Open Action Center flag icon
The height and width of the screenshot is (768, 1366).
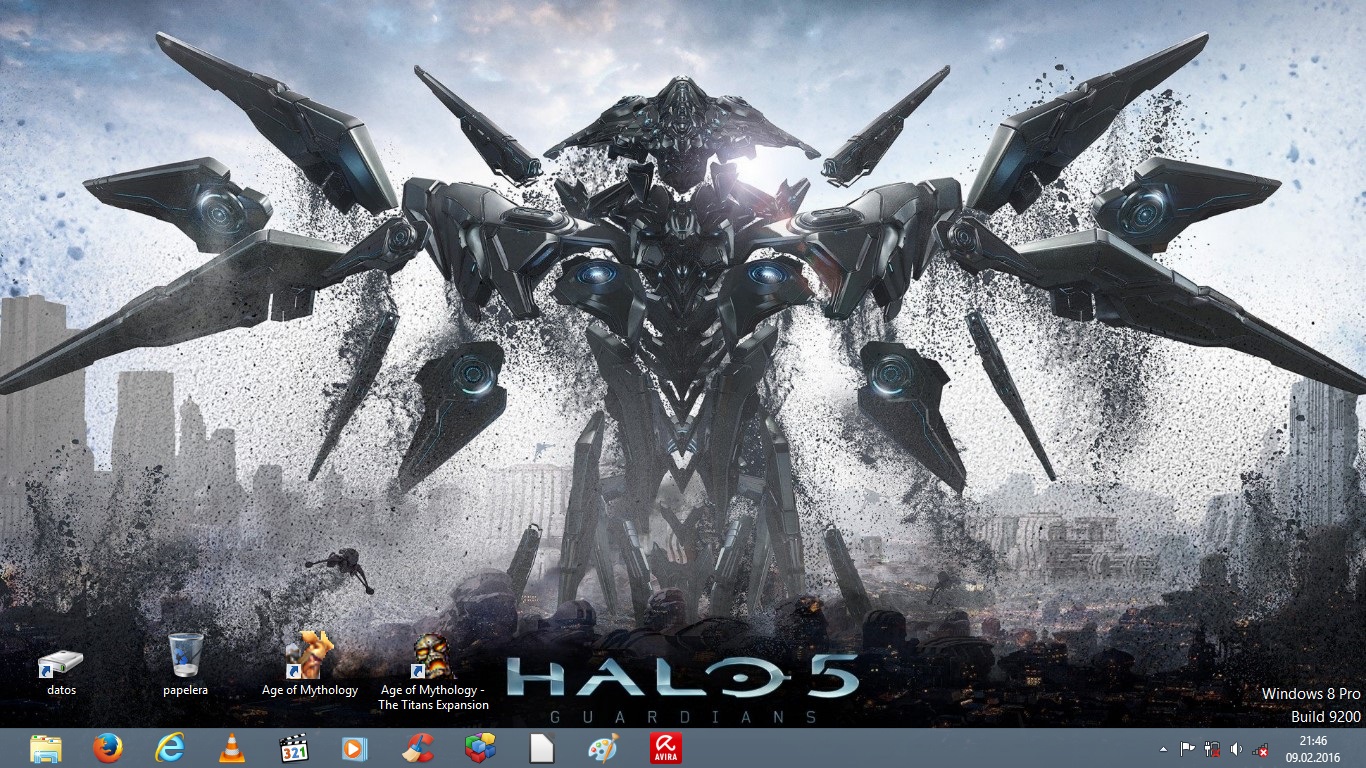tap(1188, 749)
